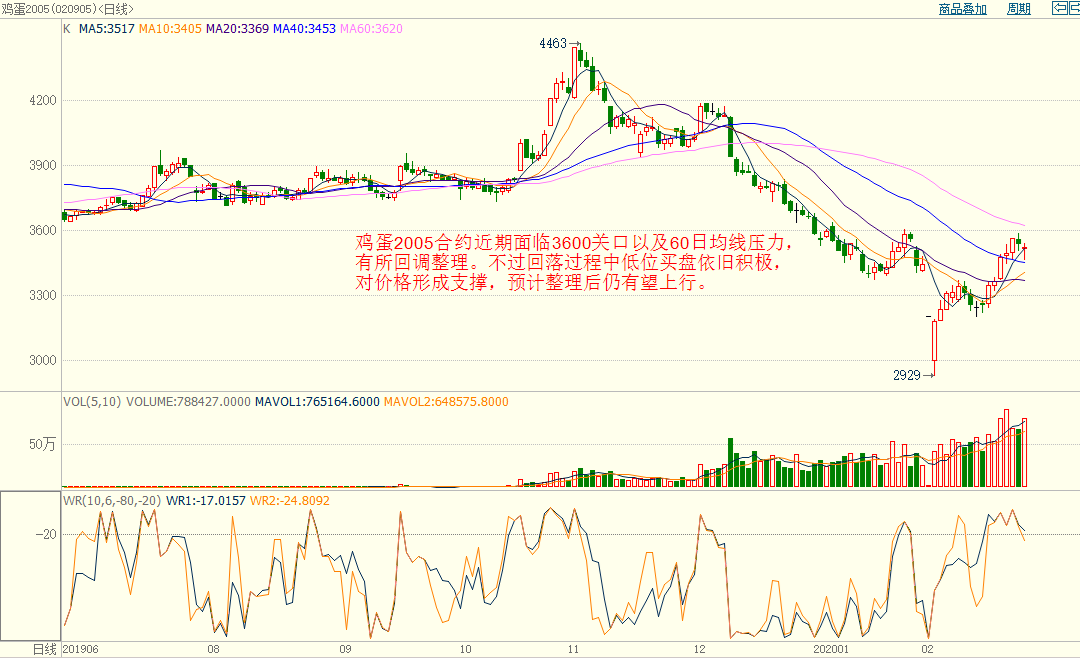Select the MA5:3517 indicator label
The width and height of the screenshot is (1080, 658).
pos(106,29)
